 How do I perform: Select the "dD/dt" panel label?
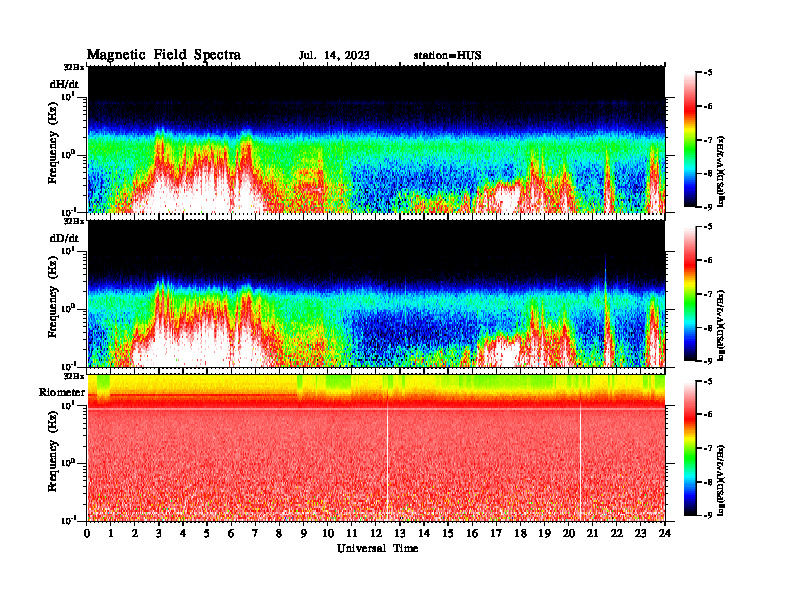tap(64, 238)
